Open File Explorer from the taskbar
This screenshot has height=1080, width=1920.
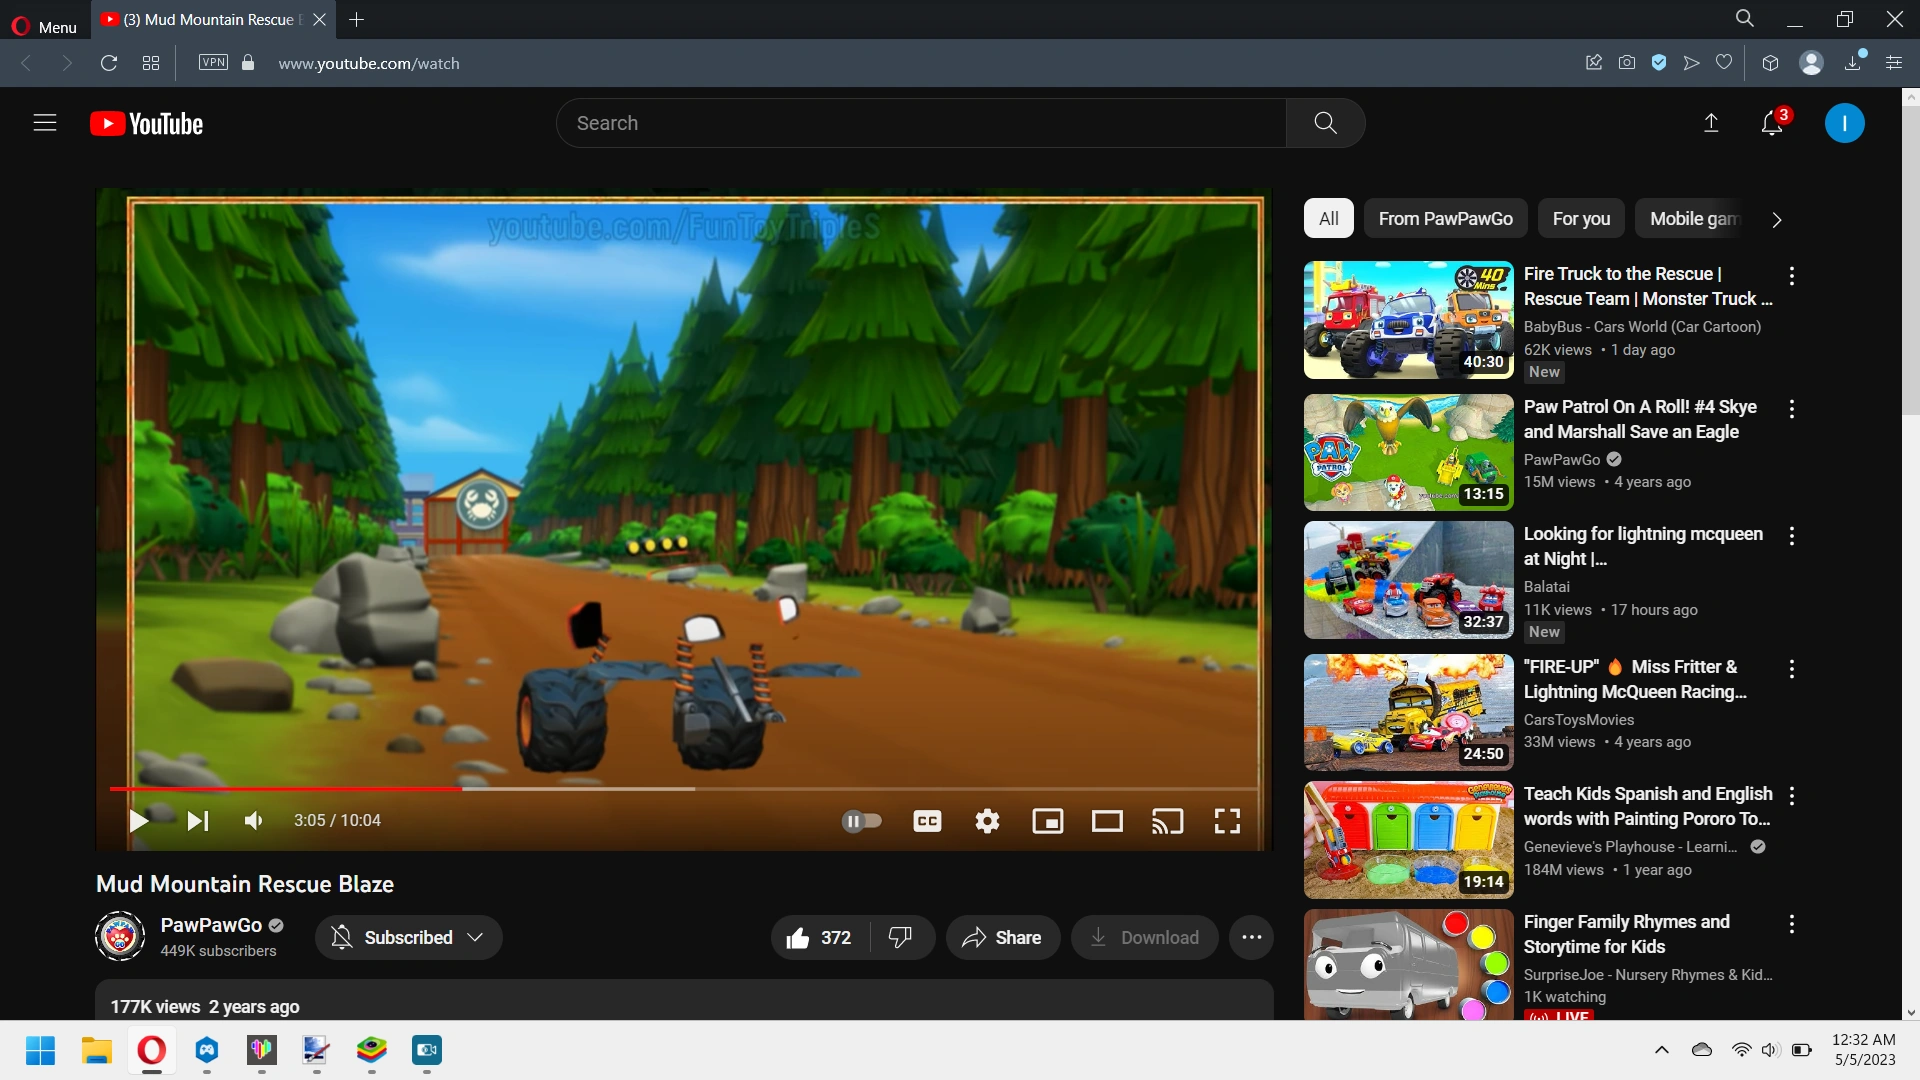[96, 1050]
